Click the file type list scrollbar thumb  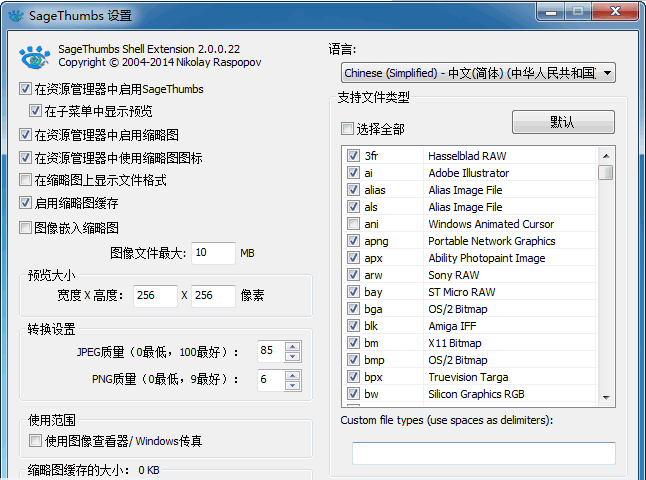click(x=606, y=172)
